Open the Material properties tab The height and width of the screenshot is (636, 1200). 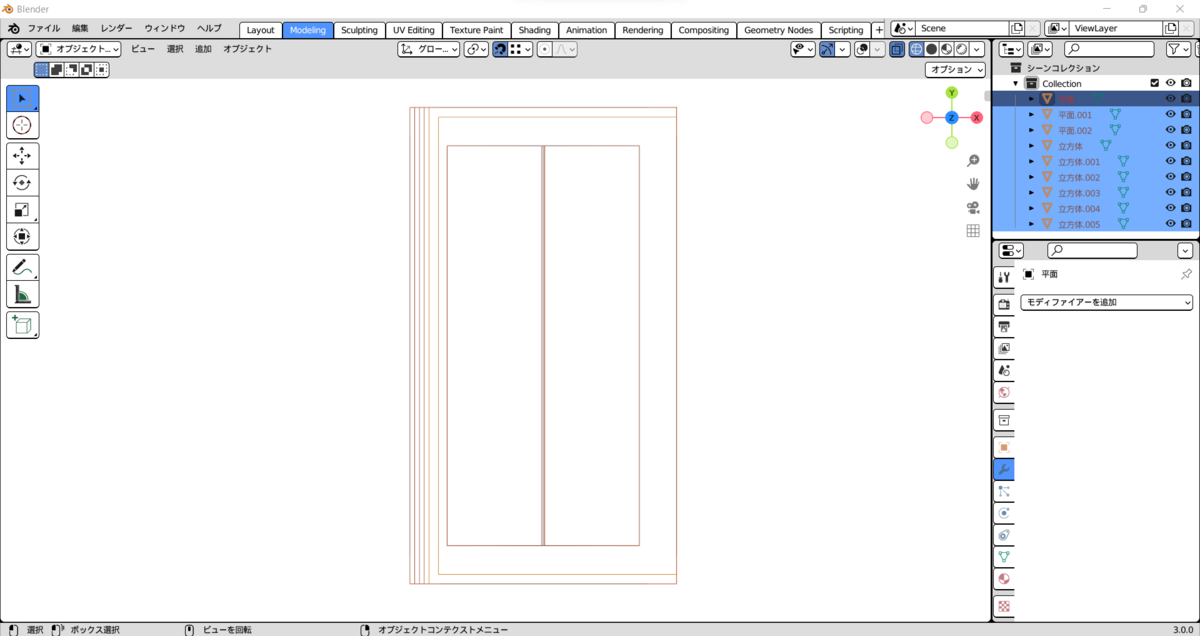coord(1004,579)
